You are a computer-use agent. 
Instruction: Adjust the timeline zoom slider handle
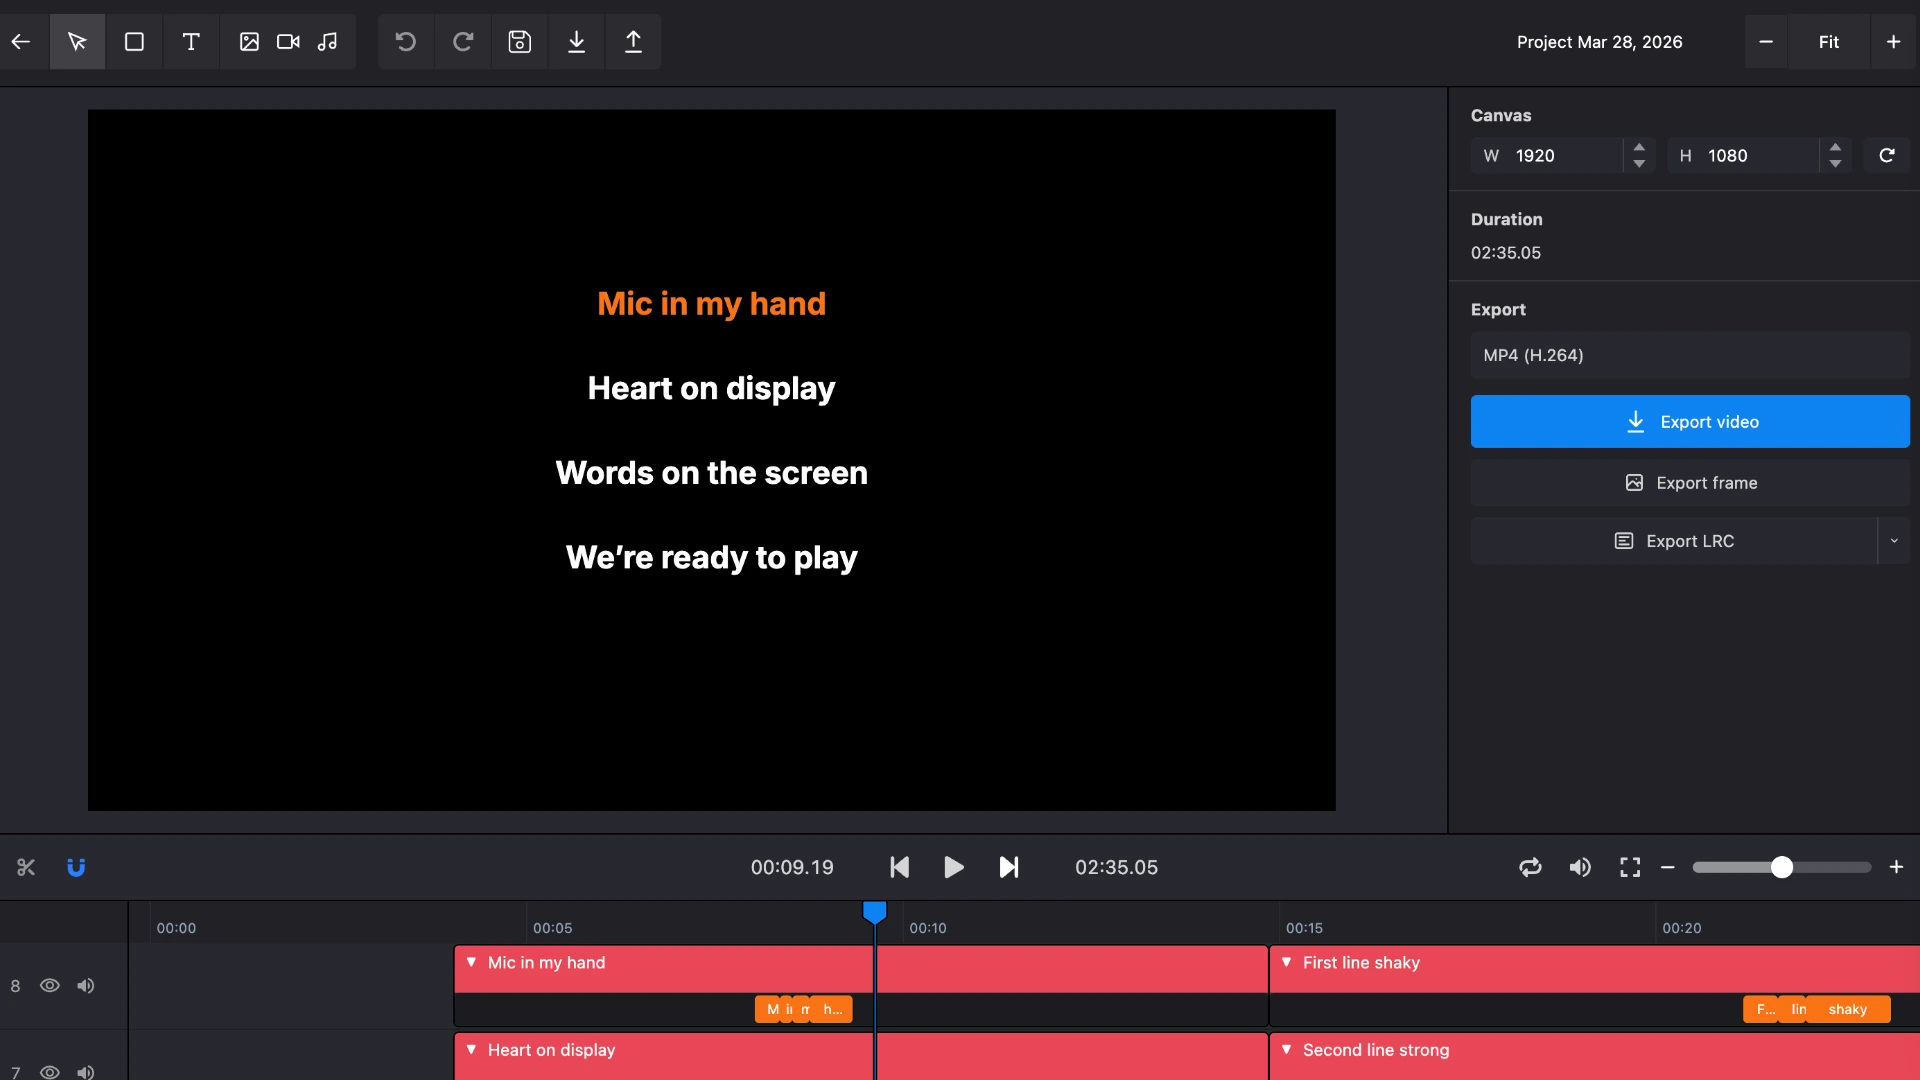(x=1782, y=867)
